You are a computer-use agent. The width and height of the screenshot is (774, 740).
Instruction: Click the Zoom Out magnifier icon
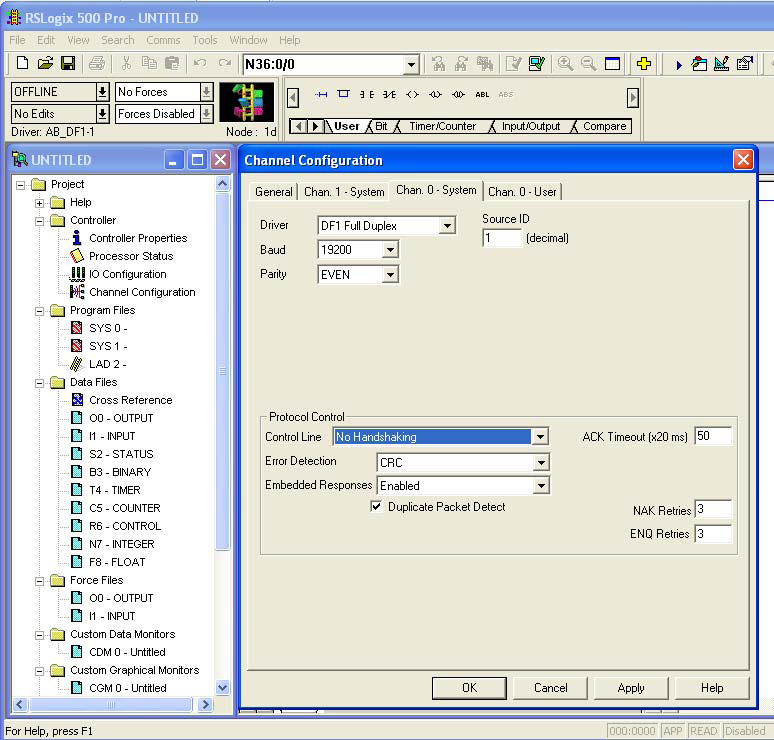[588, 63]
